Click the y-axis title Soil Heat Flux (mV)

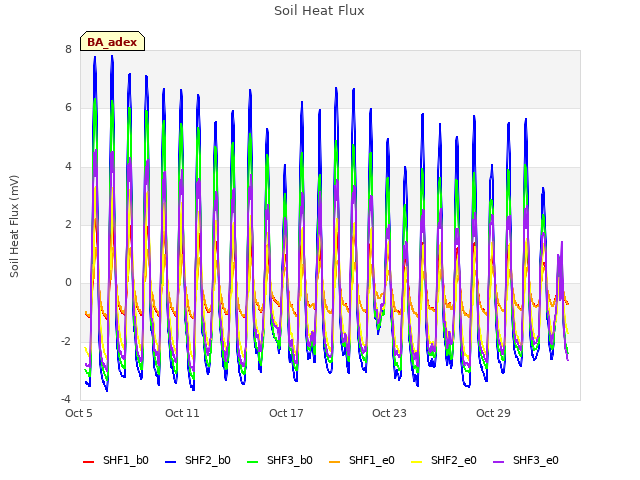[x=14, y=227]
